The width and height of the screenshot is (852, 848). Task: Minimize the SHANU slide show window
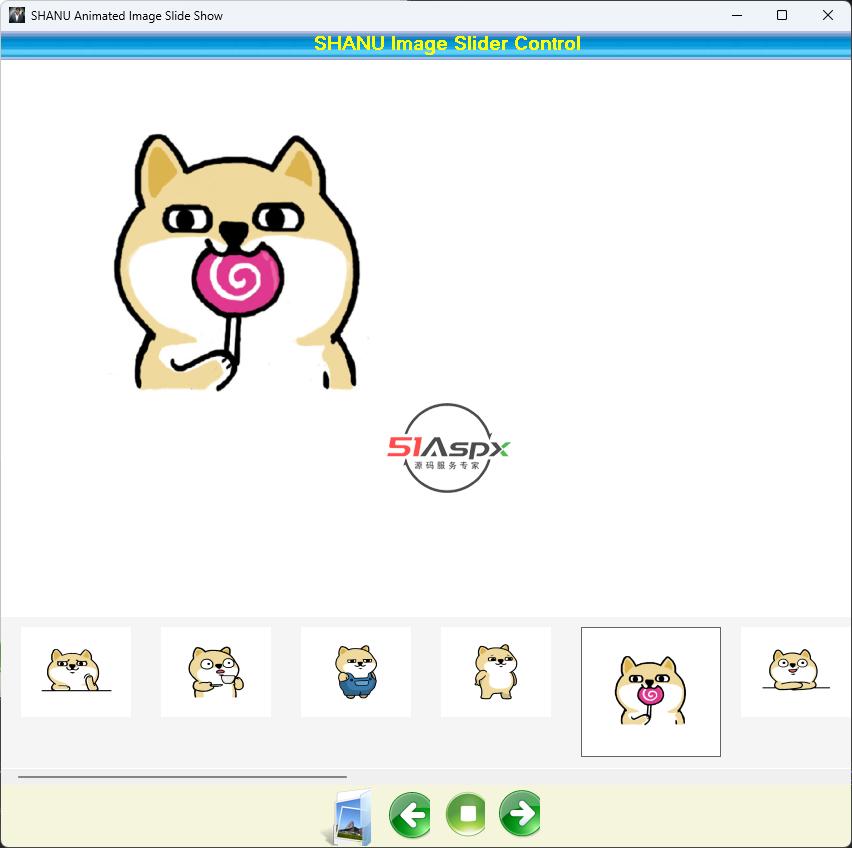(x=737, y=15)
